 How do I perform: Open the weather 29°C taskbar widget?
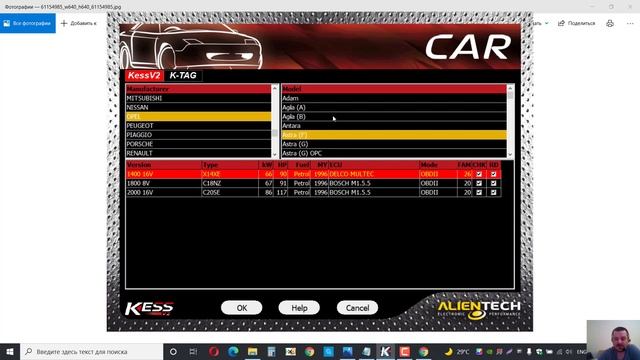click(457, 351)
